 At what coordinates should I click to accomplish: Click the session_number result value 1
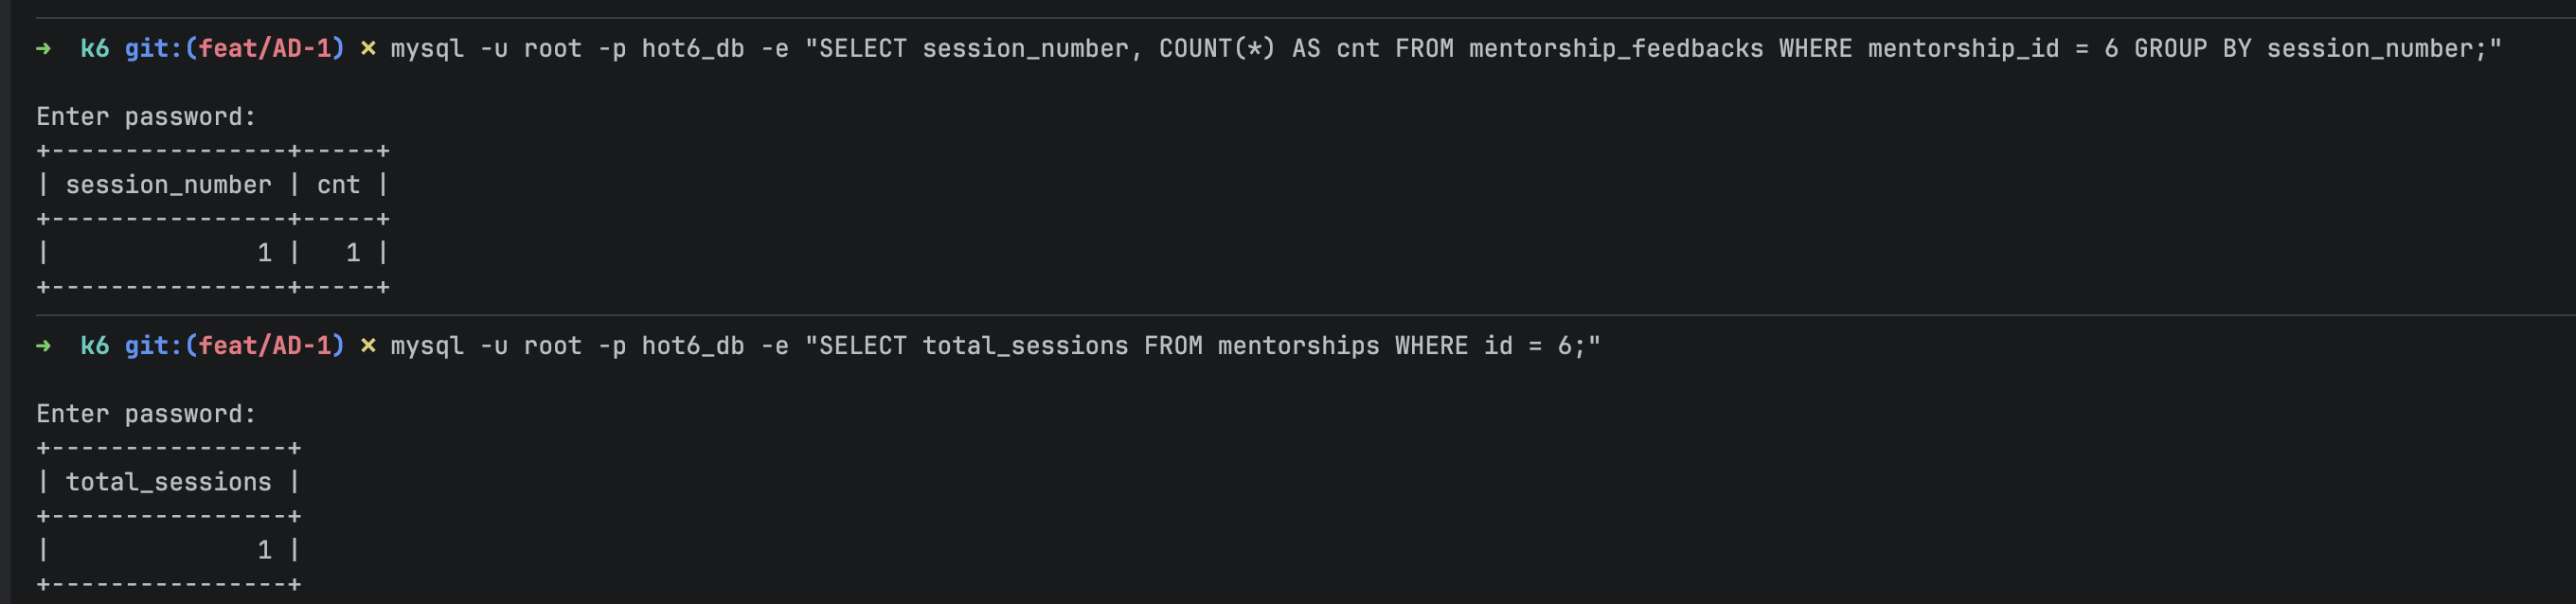[x=264, y=253]
